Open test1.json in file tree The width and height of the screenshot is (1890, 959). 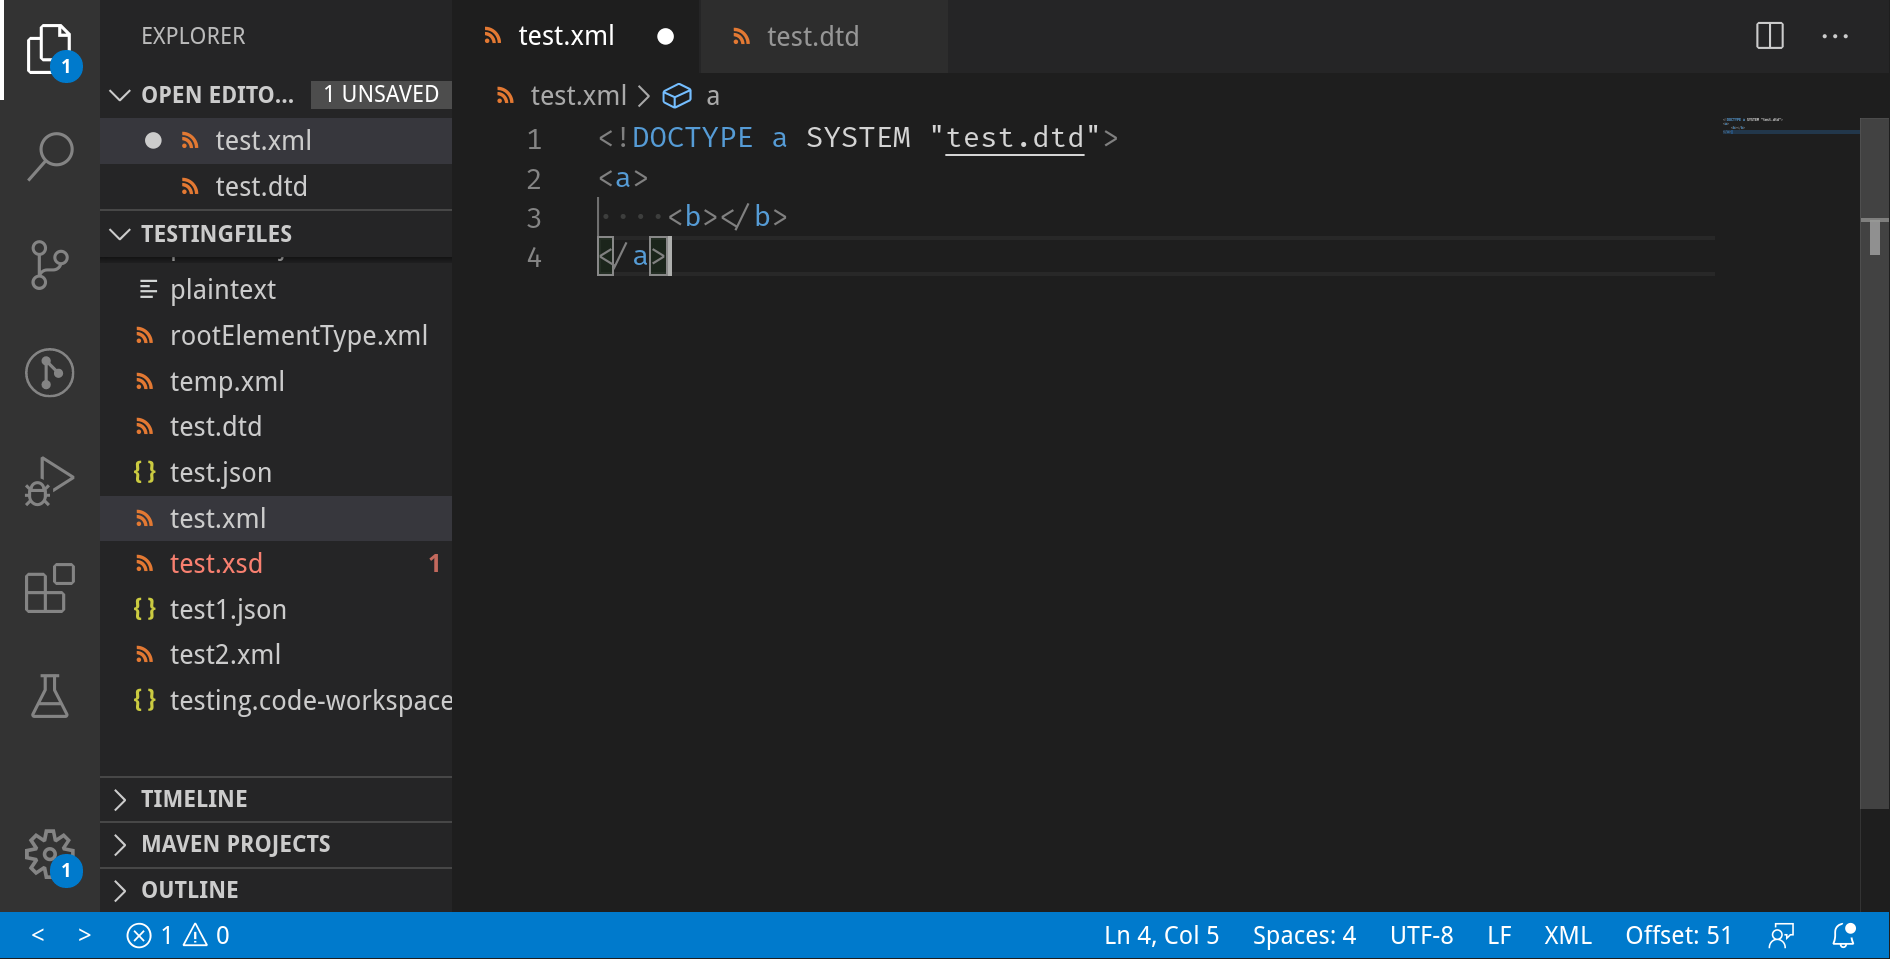point(276,610)
